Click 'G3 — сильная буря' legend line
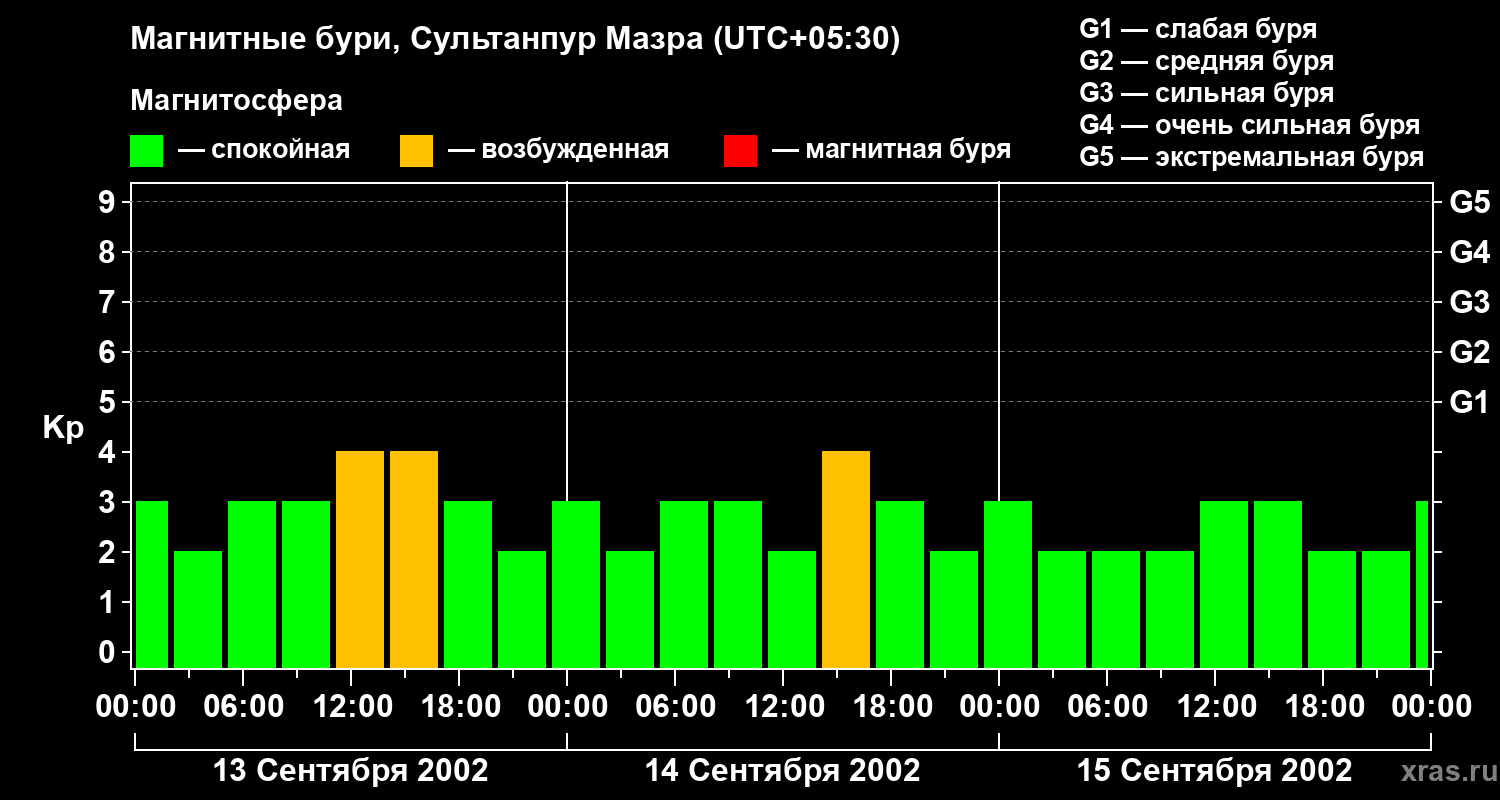The width and height of the screenshot is (1500, 800). pos(1206,93)
